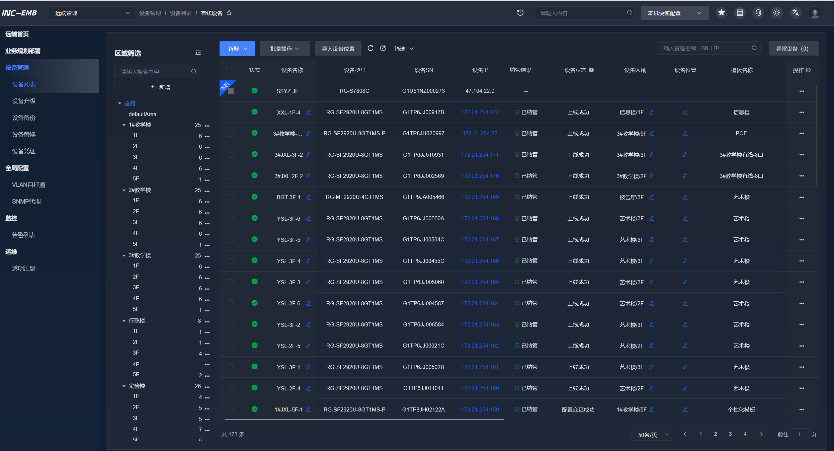
Task: Click the favorite star icon after the breadcrumb
Action: tap(229, 13)
